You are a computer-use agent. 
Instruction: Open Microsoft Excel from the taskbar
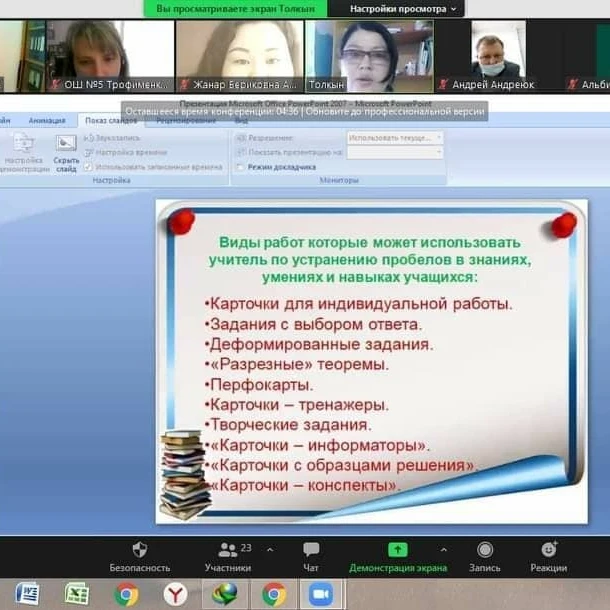pyautogui.click(x=77, y=594)
